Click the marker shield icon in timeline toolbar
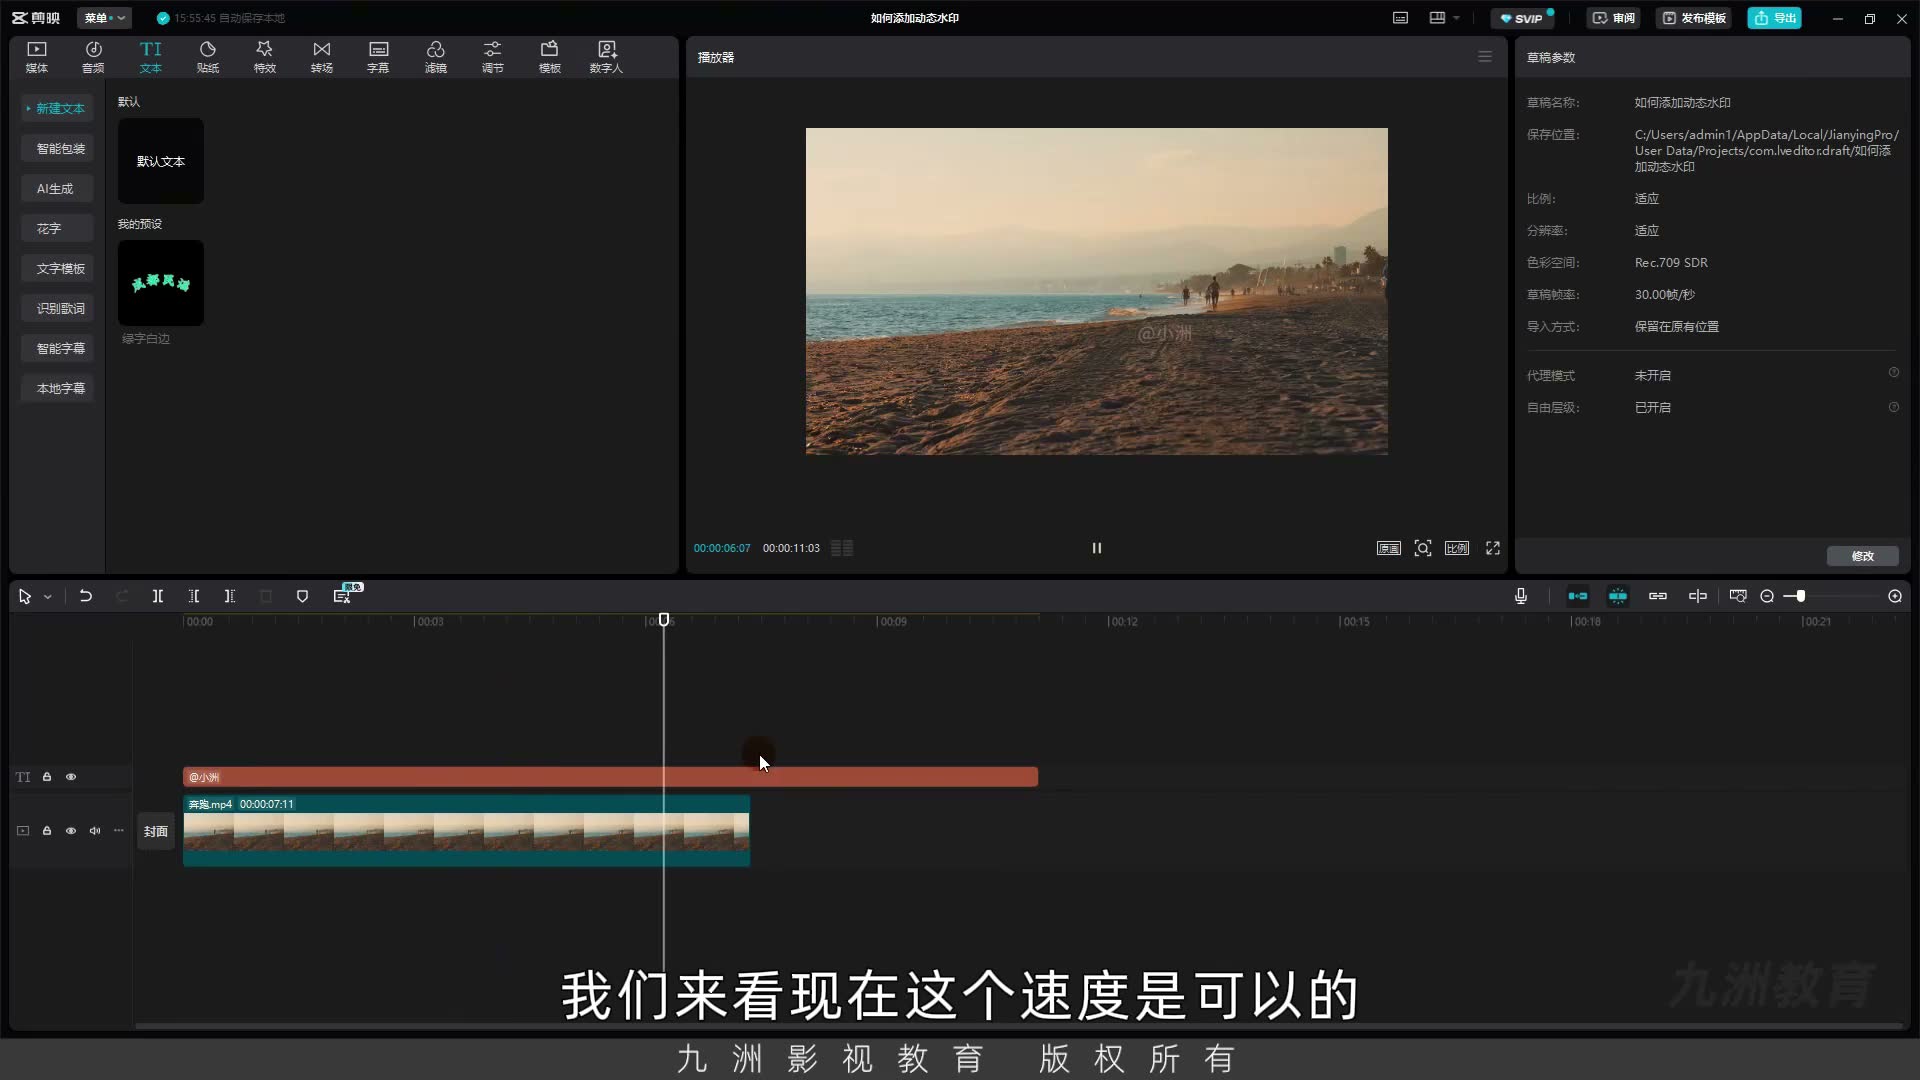The width and height of the screenshot is (1920, 1080). (x=302, y=596)
